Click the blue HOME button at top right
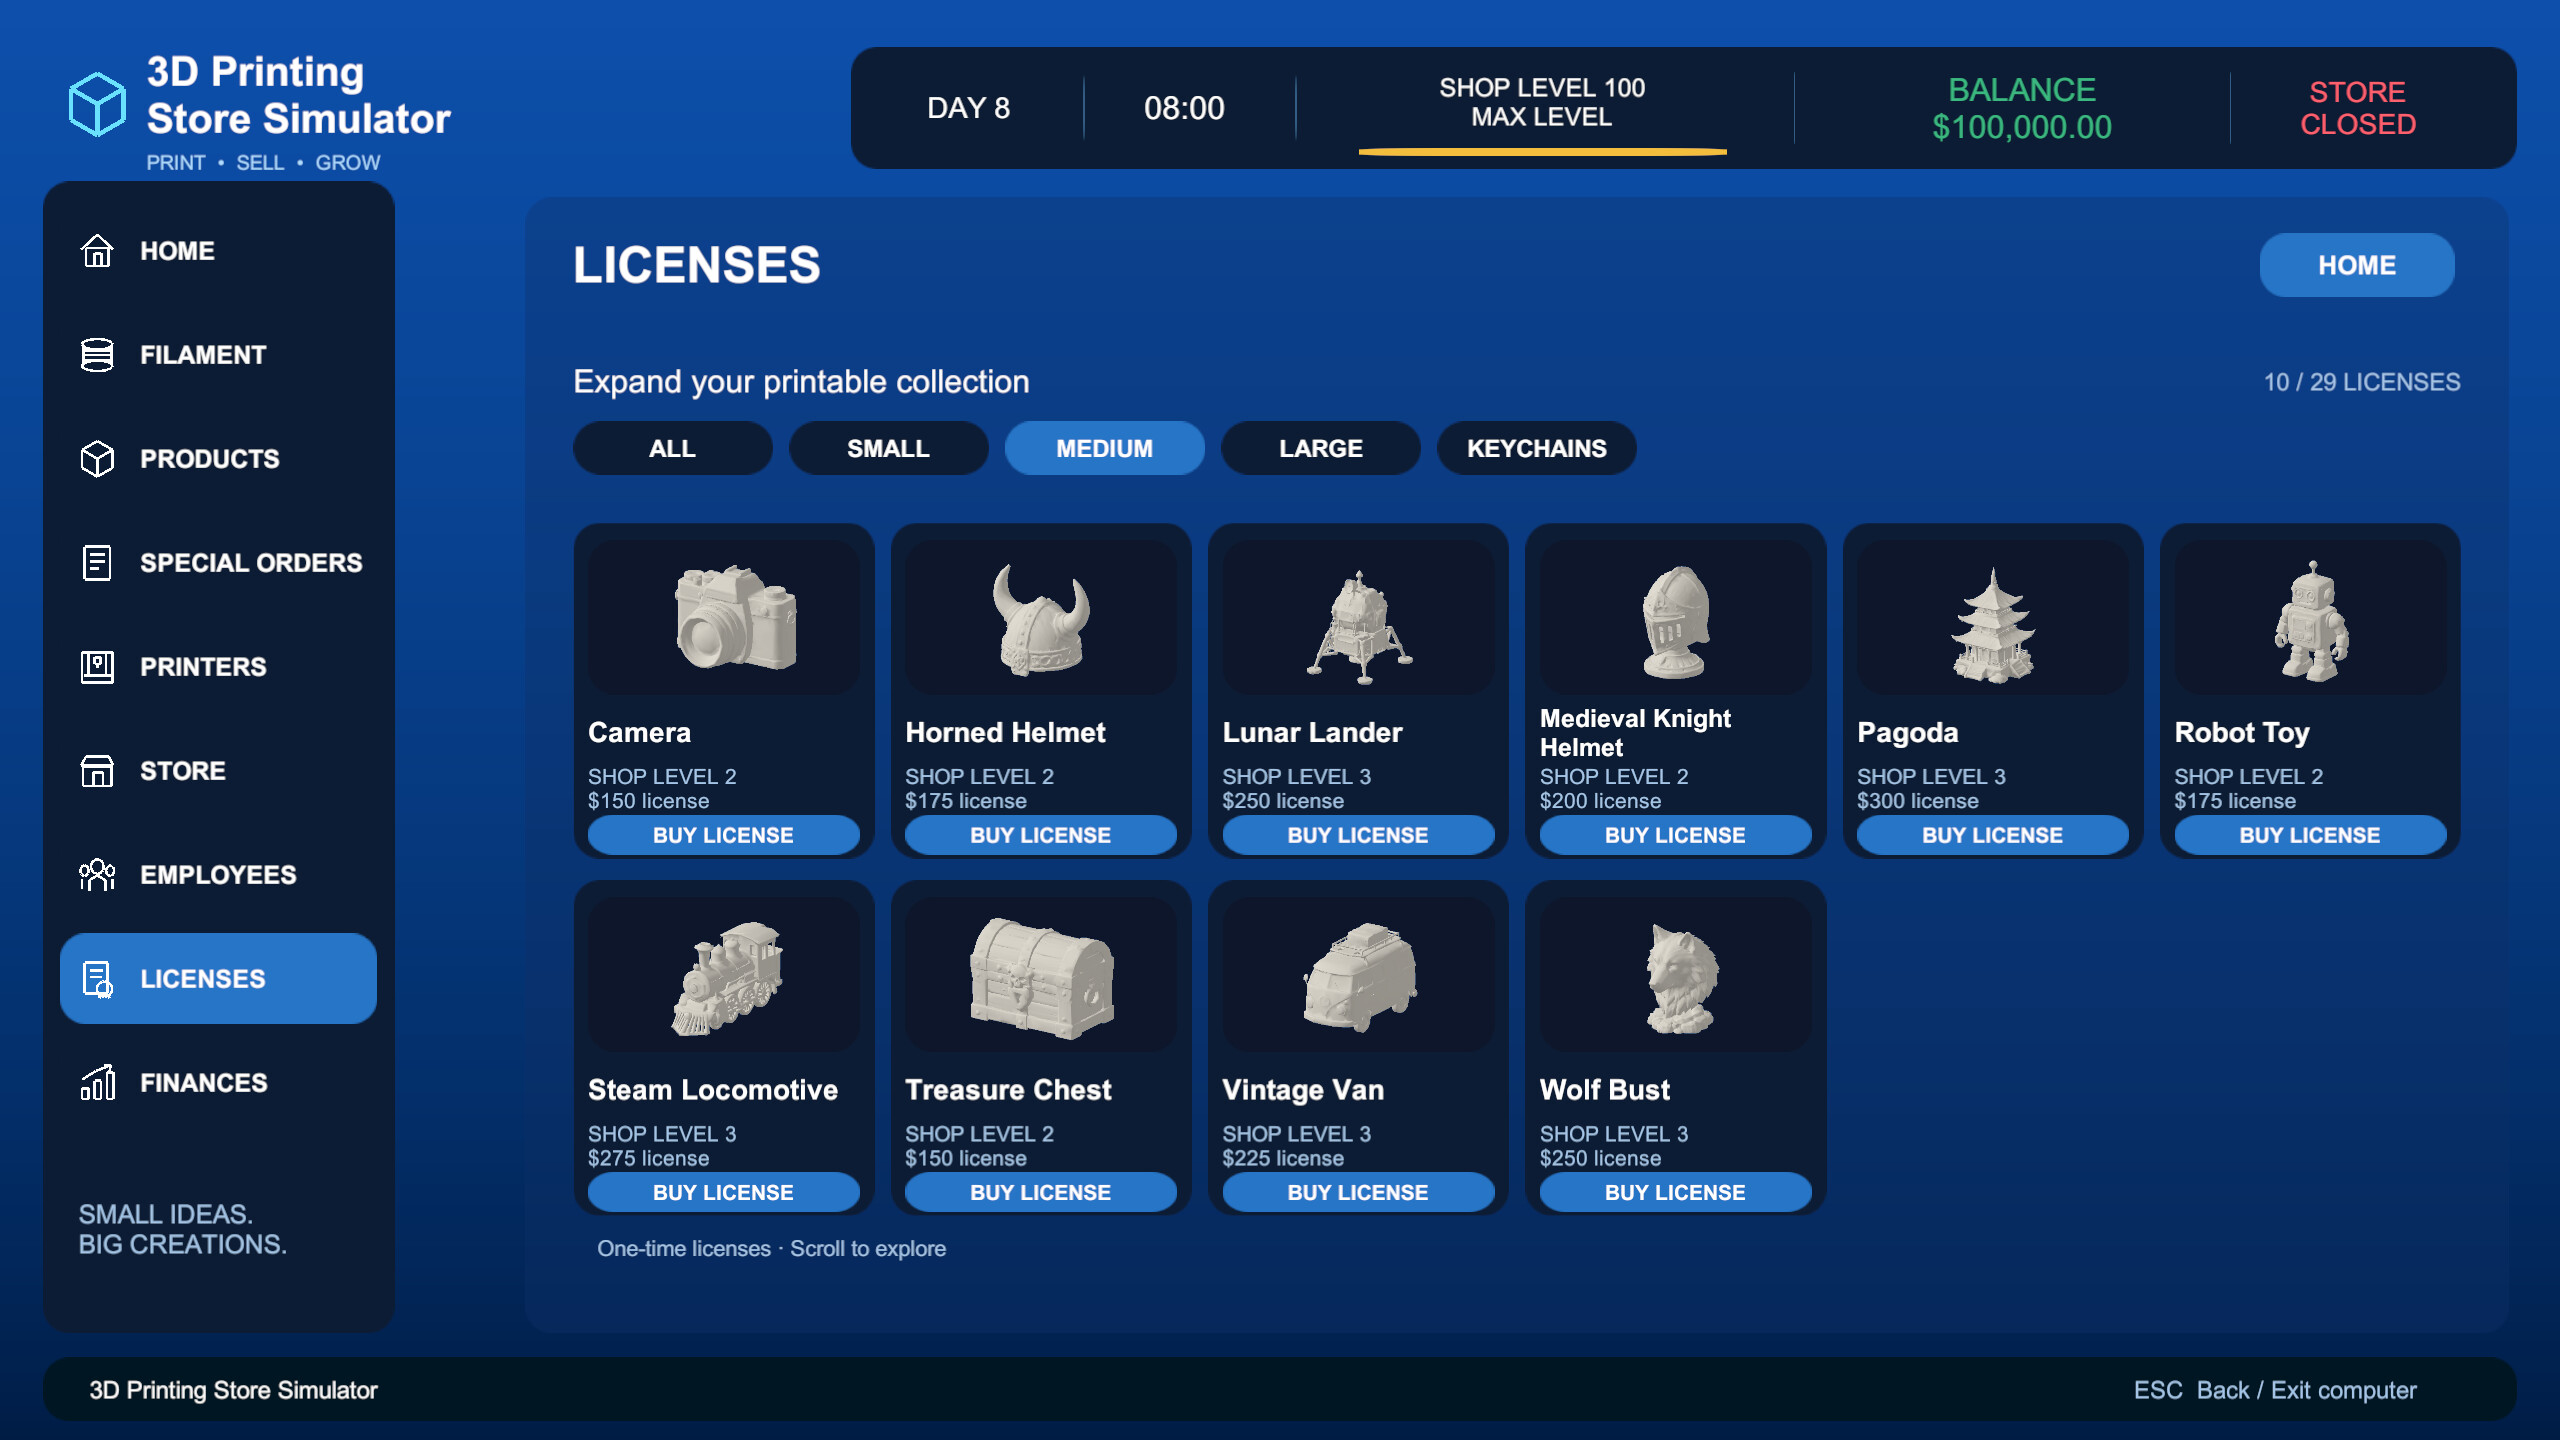2560x1440 pixels. tap(2357, 265)
